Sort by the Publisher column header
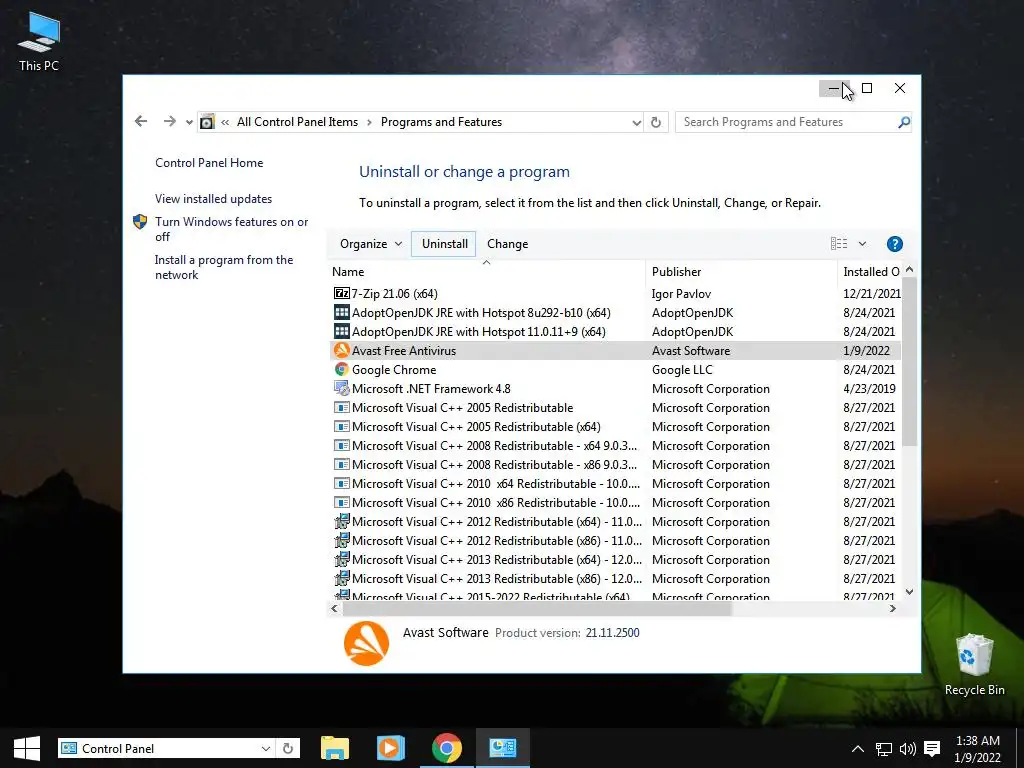The image size is (1024, 768). [741, 272]
